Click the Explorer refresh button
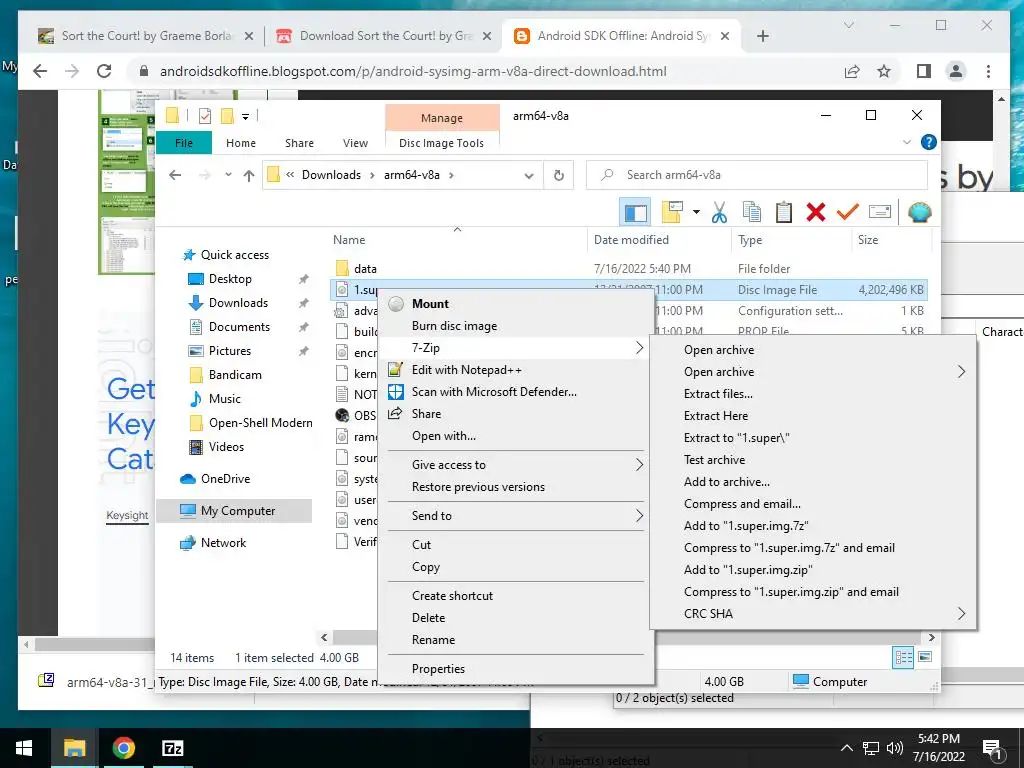 click(558, 175)
